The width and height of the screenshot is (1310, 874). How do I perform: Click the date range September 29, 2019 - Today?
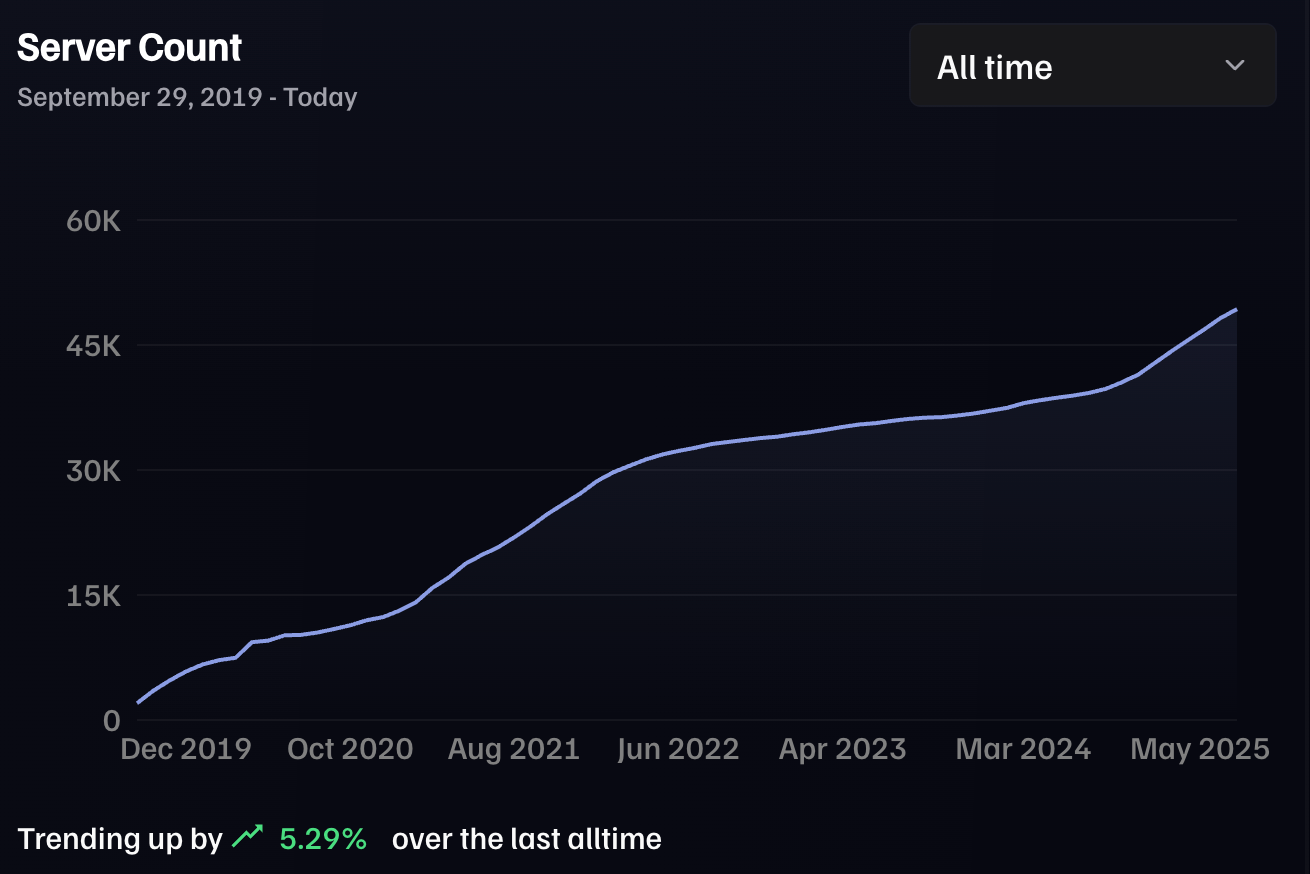coord(187,97)
